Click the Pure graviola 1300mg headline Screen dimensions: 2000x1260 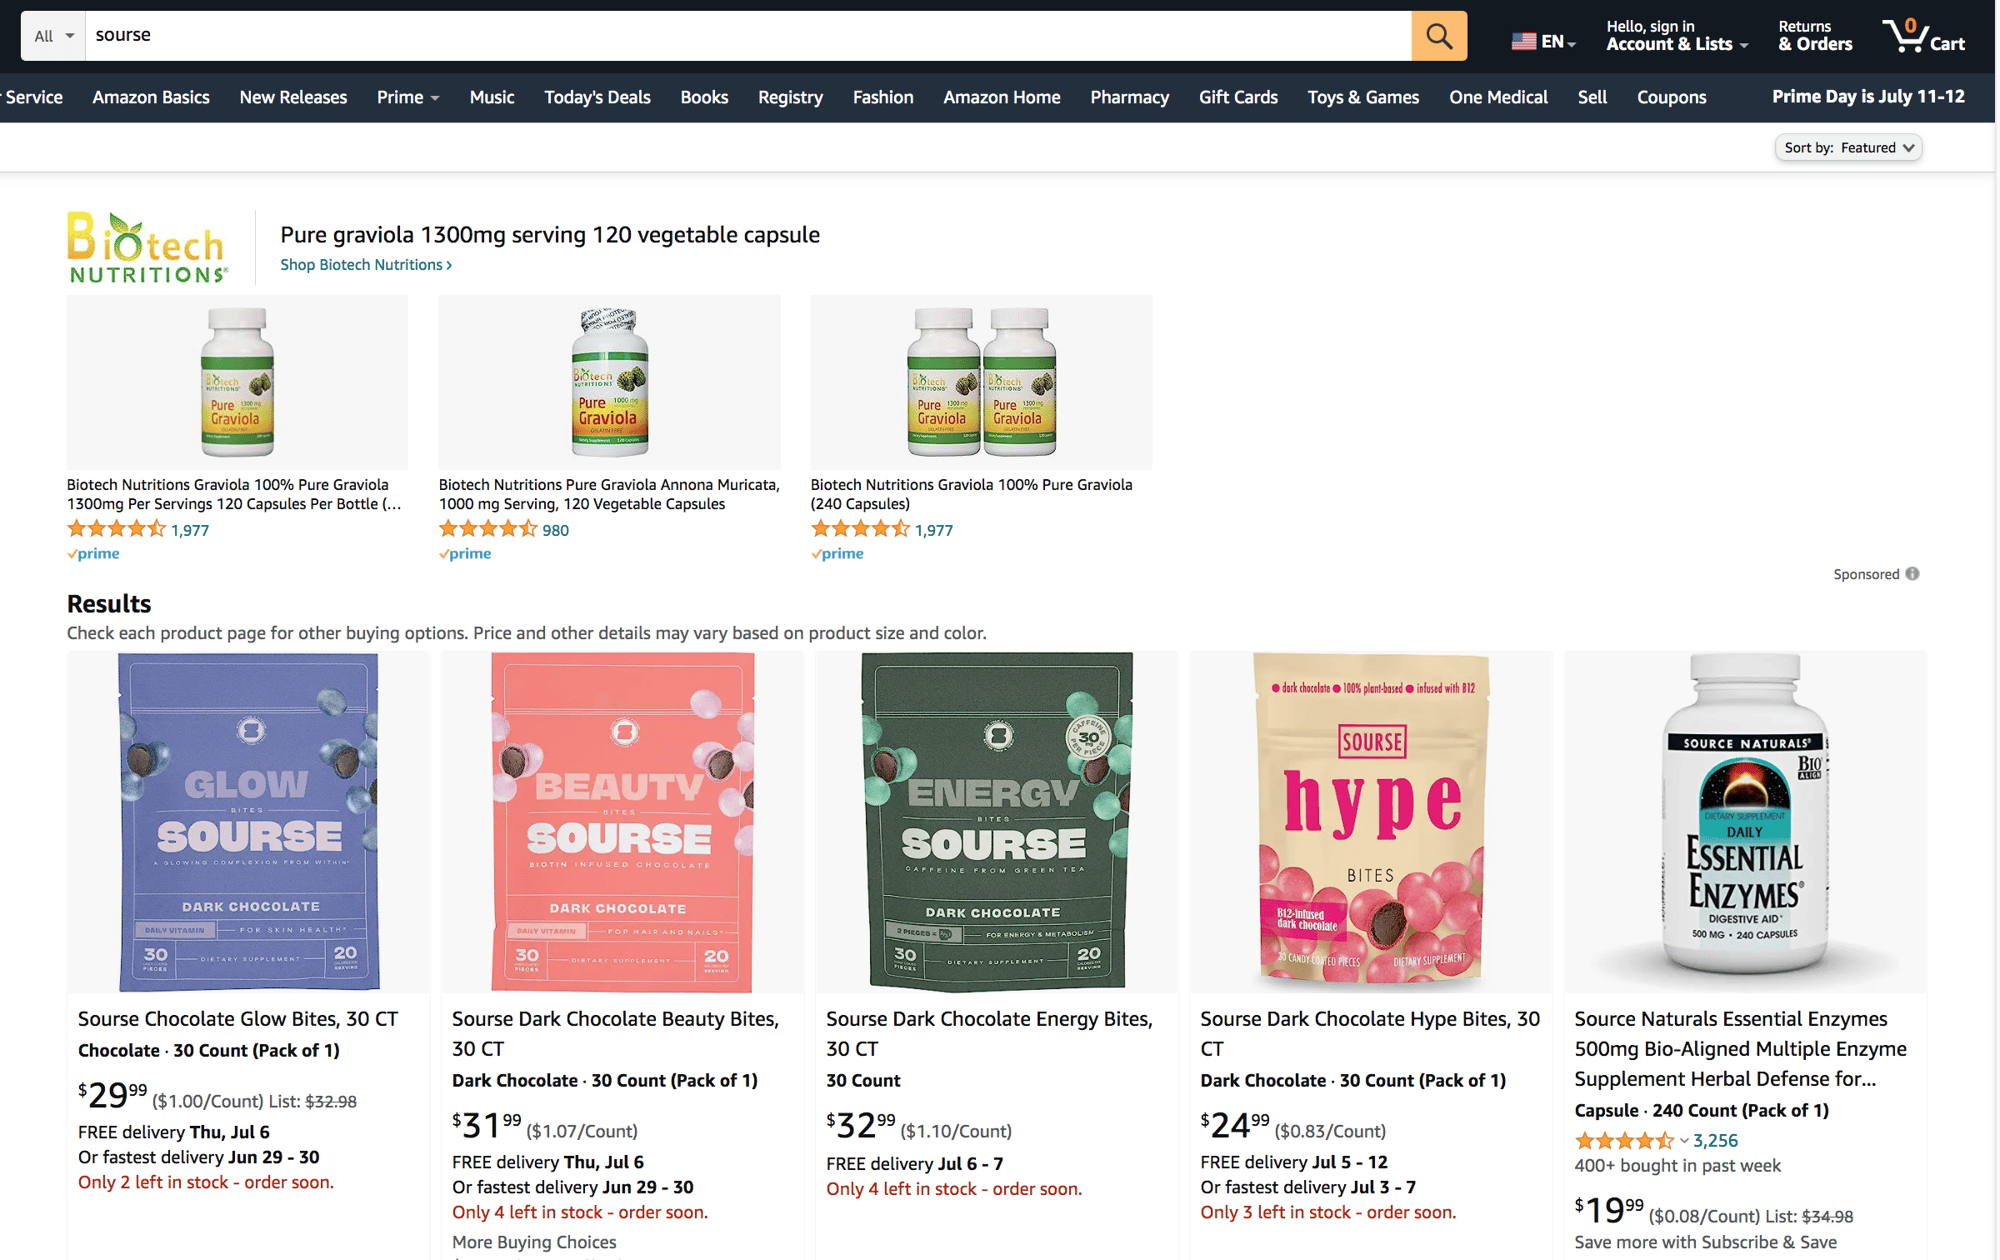click(550, 235)
